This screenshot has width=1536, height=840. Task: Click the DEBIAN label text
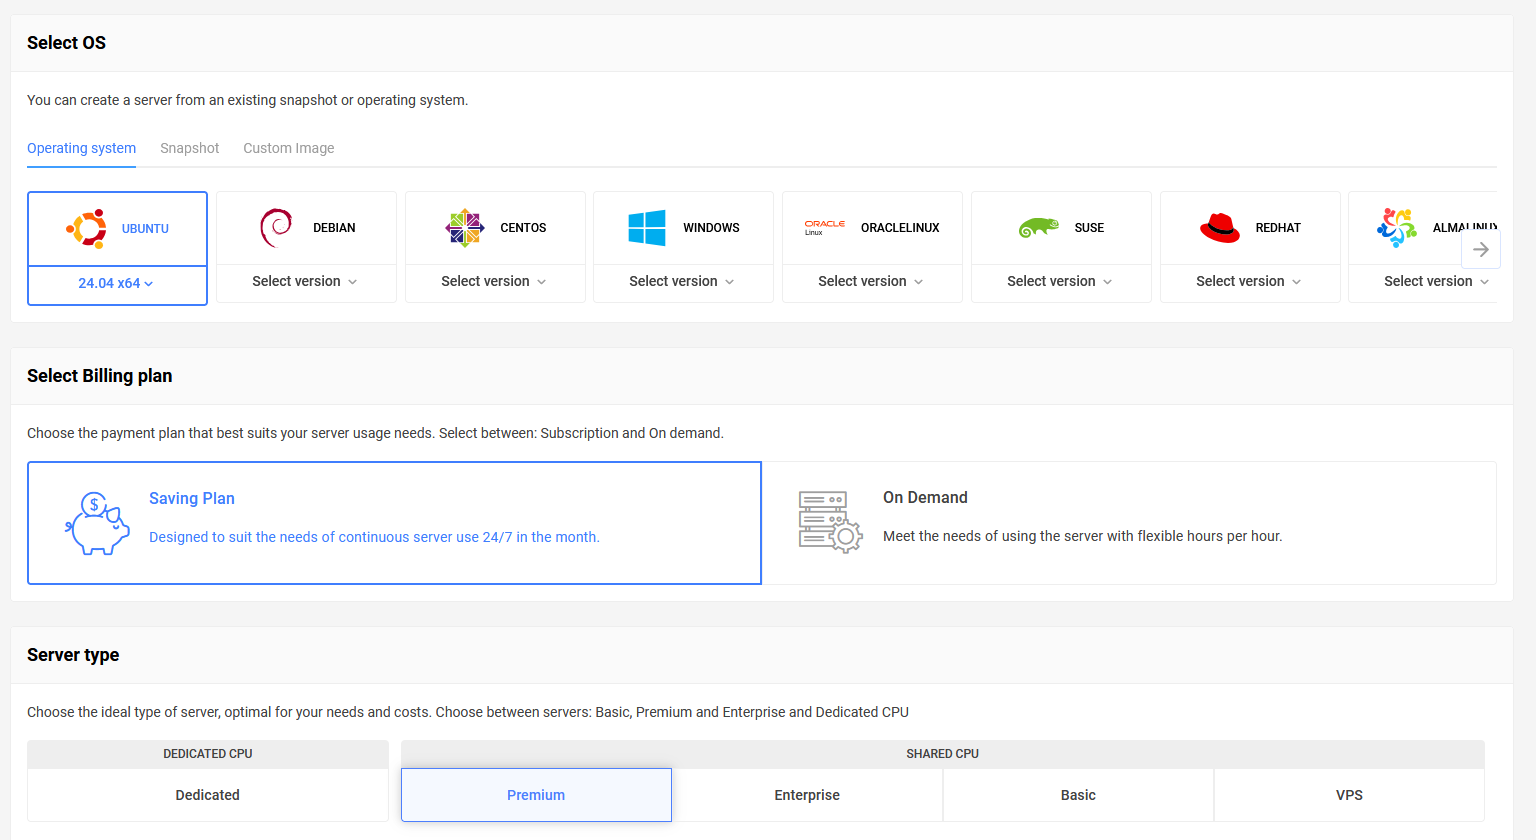pyautogui.click(x=334, y=228)
